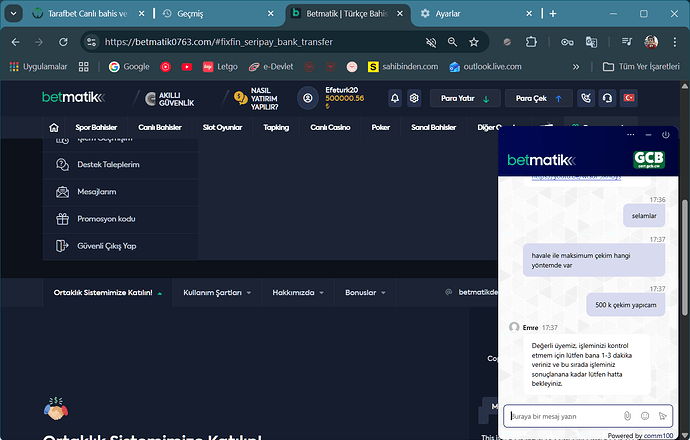Open Uygulamalar apps shortcut
This screenshot has height=440, width=690.
[38, 66]
